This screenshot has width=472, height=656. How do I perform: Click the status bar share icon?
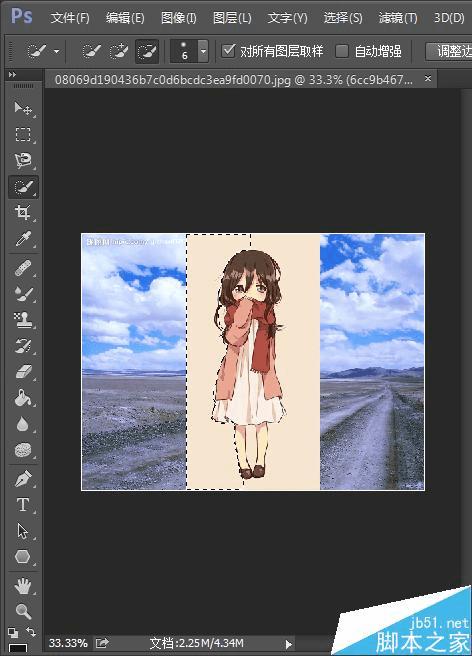102,643
